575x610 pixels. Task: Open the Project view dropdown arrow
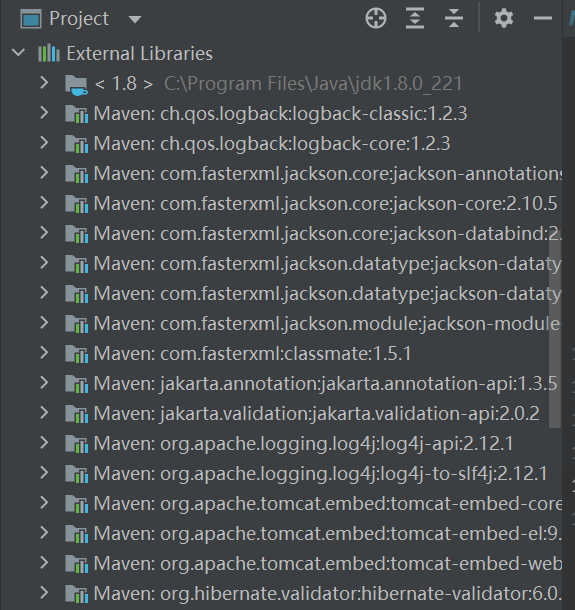(135, 19)
